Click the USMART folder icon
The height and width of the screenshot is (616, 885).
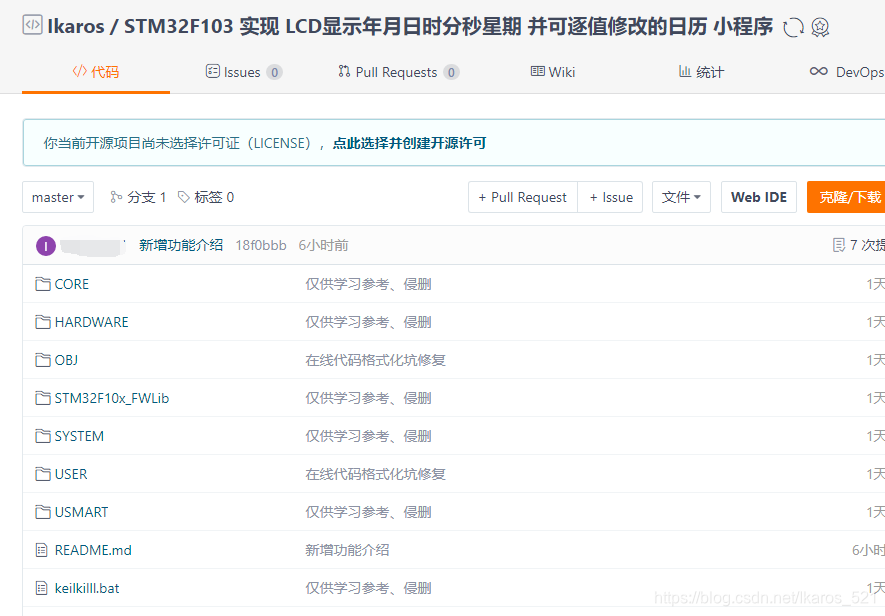(x=42, y=512)
